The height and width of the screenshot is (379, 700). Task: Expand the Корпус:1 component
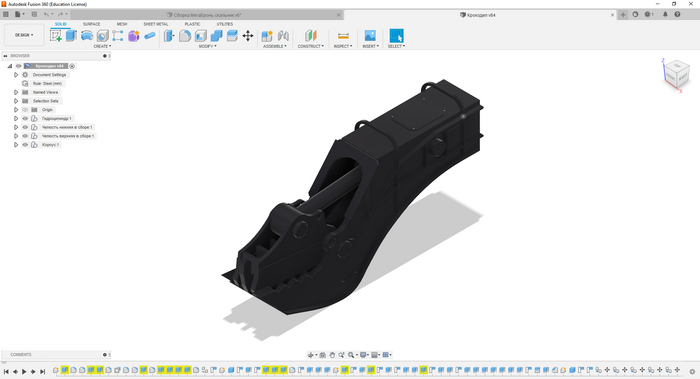pyautogui.click(x=16, y=145)
